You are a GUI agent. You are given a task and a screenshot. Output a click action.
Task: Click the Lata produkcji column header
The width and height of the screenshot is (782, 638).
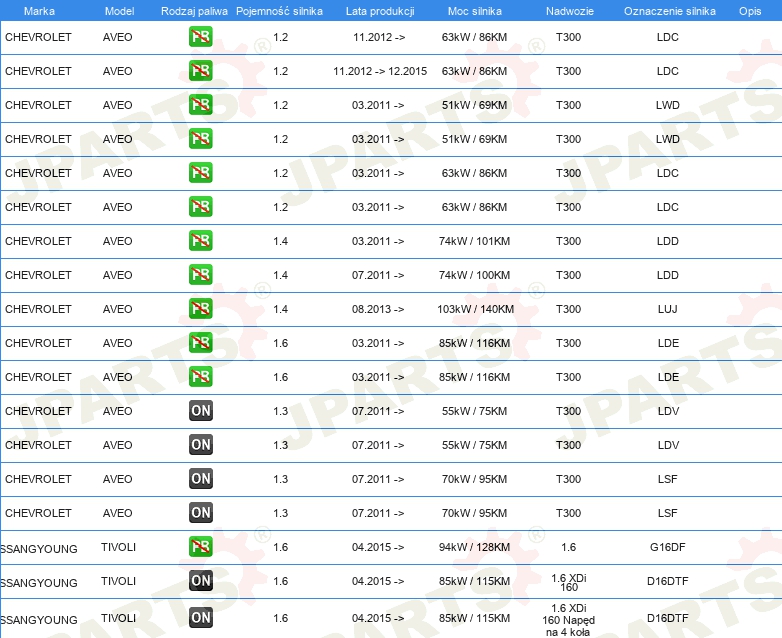click(x=380, y=11)
